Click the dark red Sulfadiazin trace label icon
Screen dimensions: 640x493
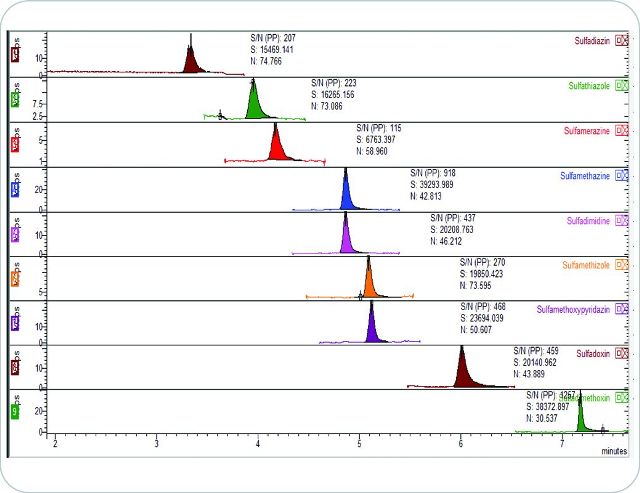[15, 54]
